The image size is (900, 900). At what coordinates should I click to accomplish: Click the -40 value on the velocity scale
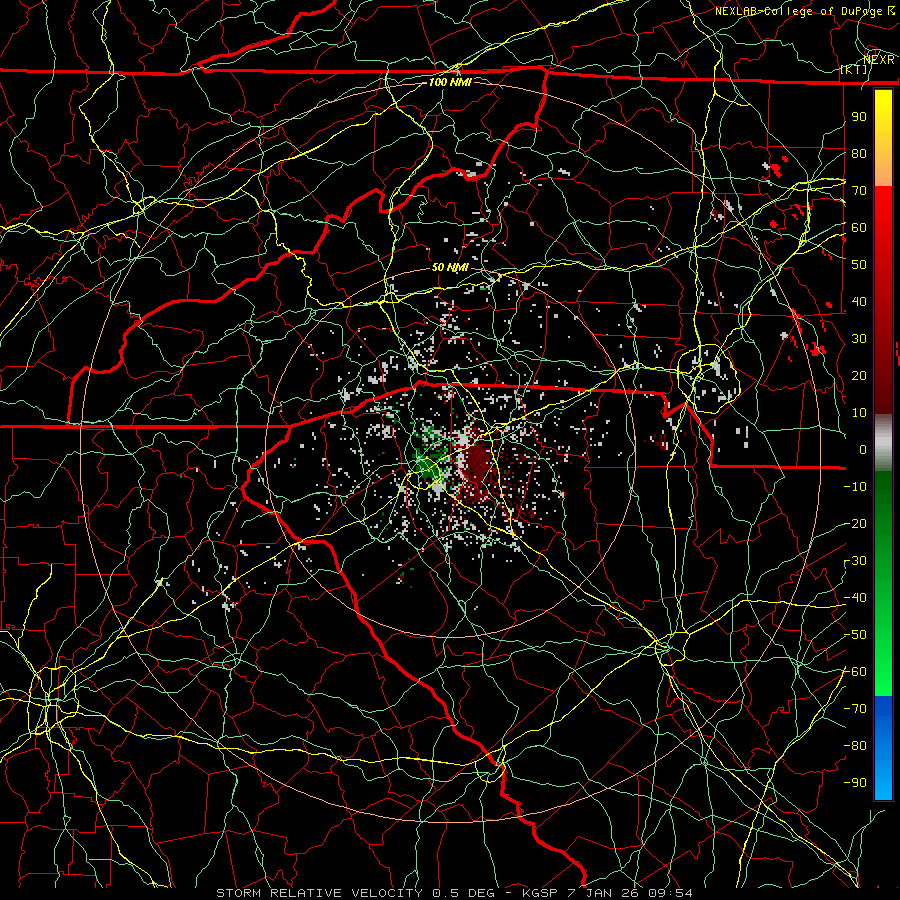pos(855,598)
